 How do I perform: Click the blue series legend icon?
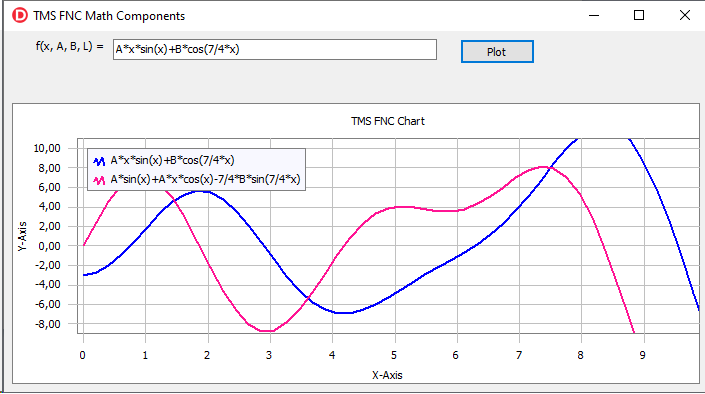[x=99, y=161]
